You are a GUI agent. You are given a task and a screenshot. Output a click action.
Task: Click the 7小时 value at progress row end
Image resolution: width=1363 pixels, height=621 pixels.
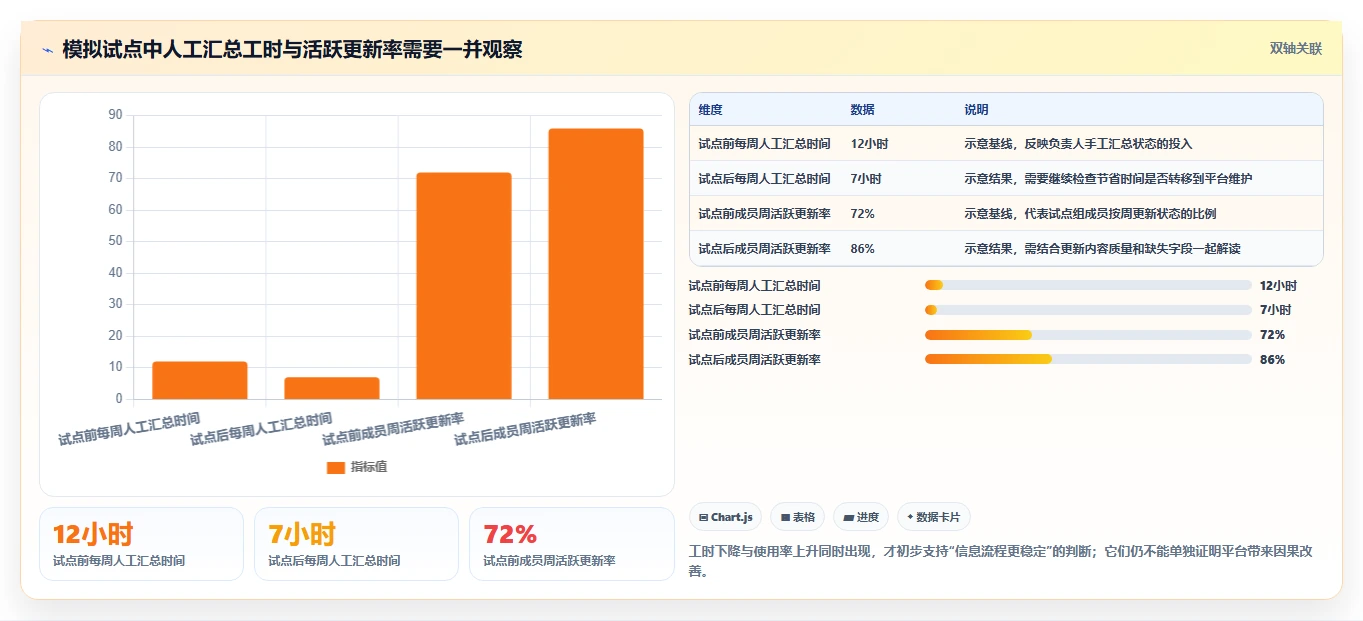(x=1275, y=310)
